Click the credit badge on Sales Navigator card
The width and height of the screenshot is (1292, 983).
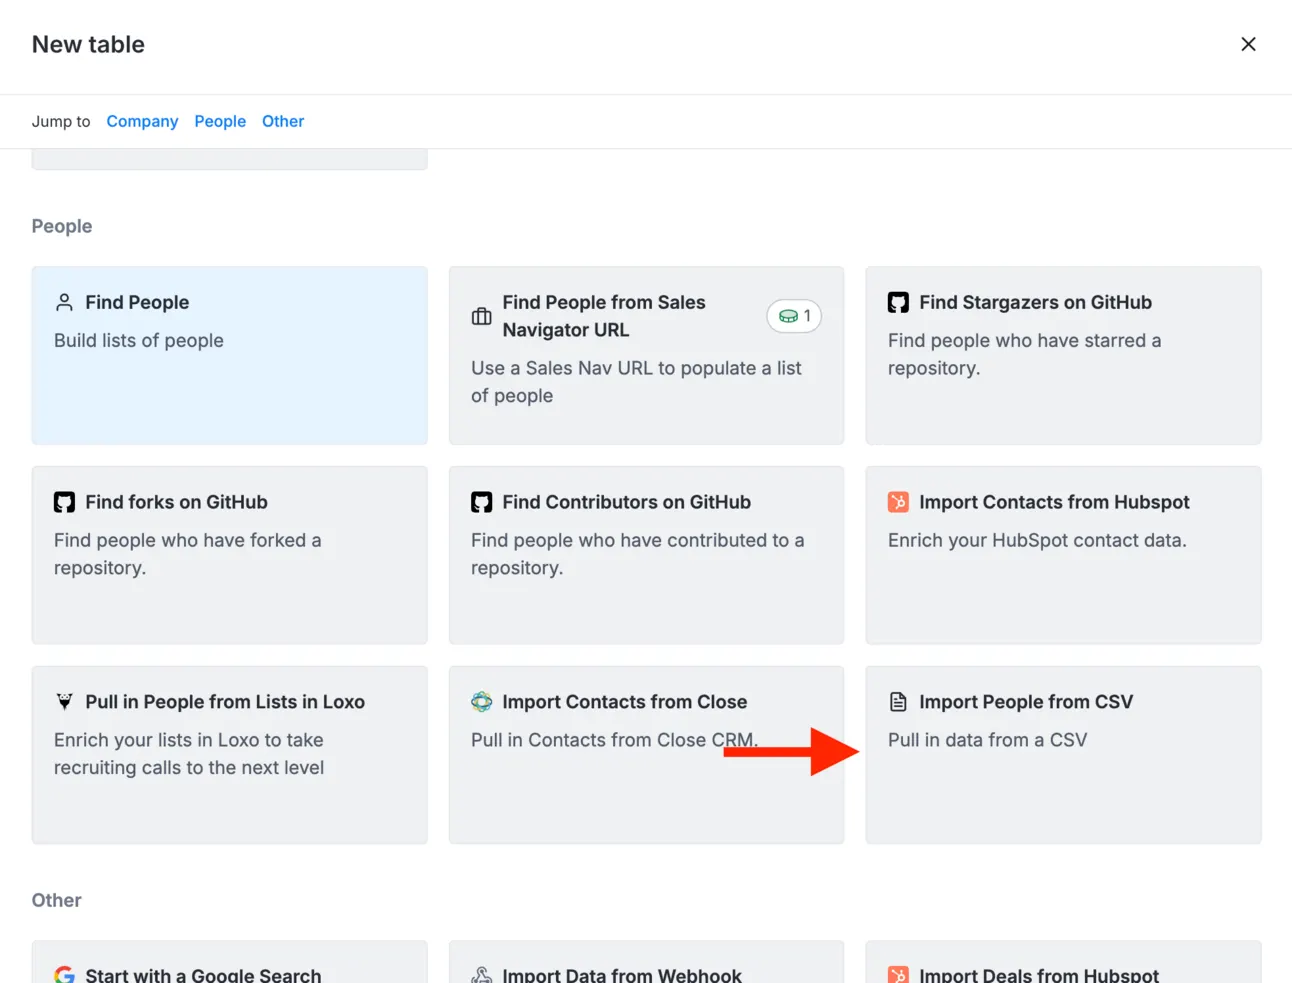click(794, 316)
